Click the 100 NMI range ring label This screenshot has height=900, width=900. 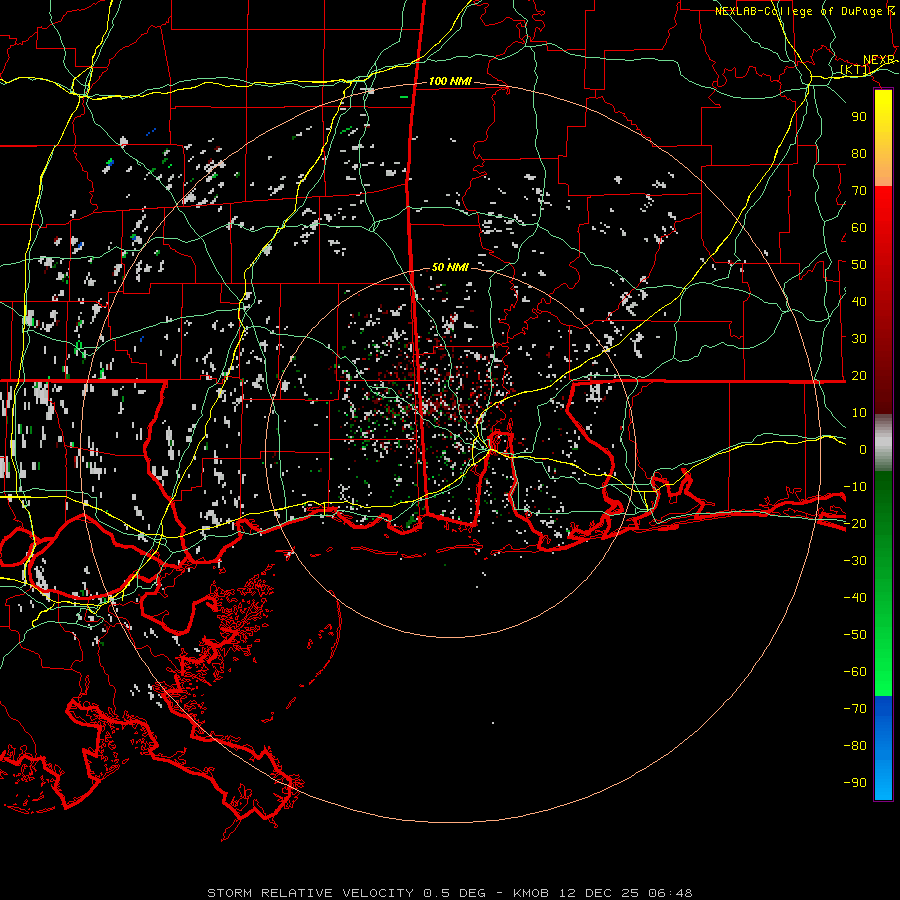(x=450, y=82)
